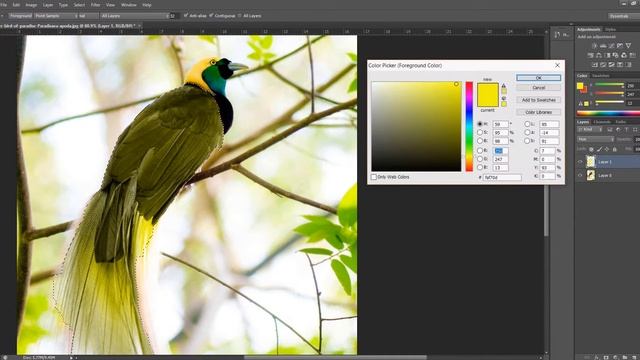Select the R red radio button

pos(480,151)
